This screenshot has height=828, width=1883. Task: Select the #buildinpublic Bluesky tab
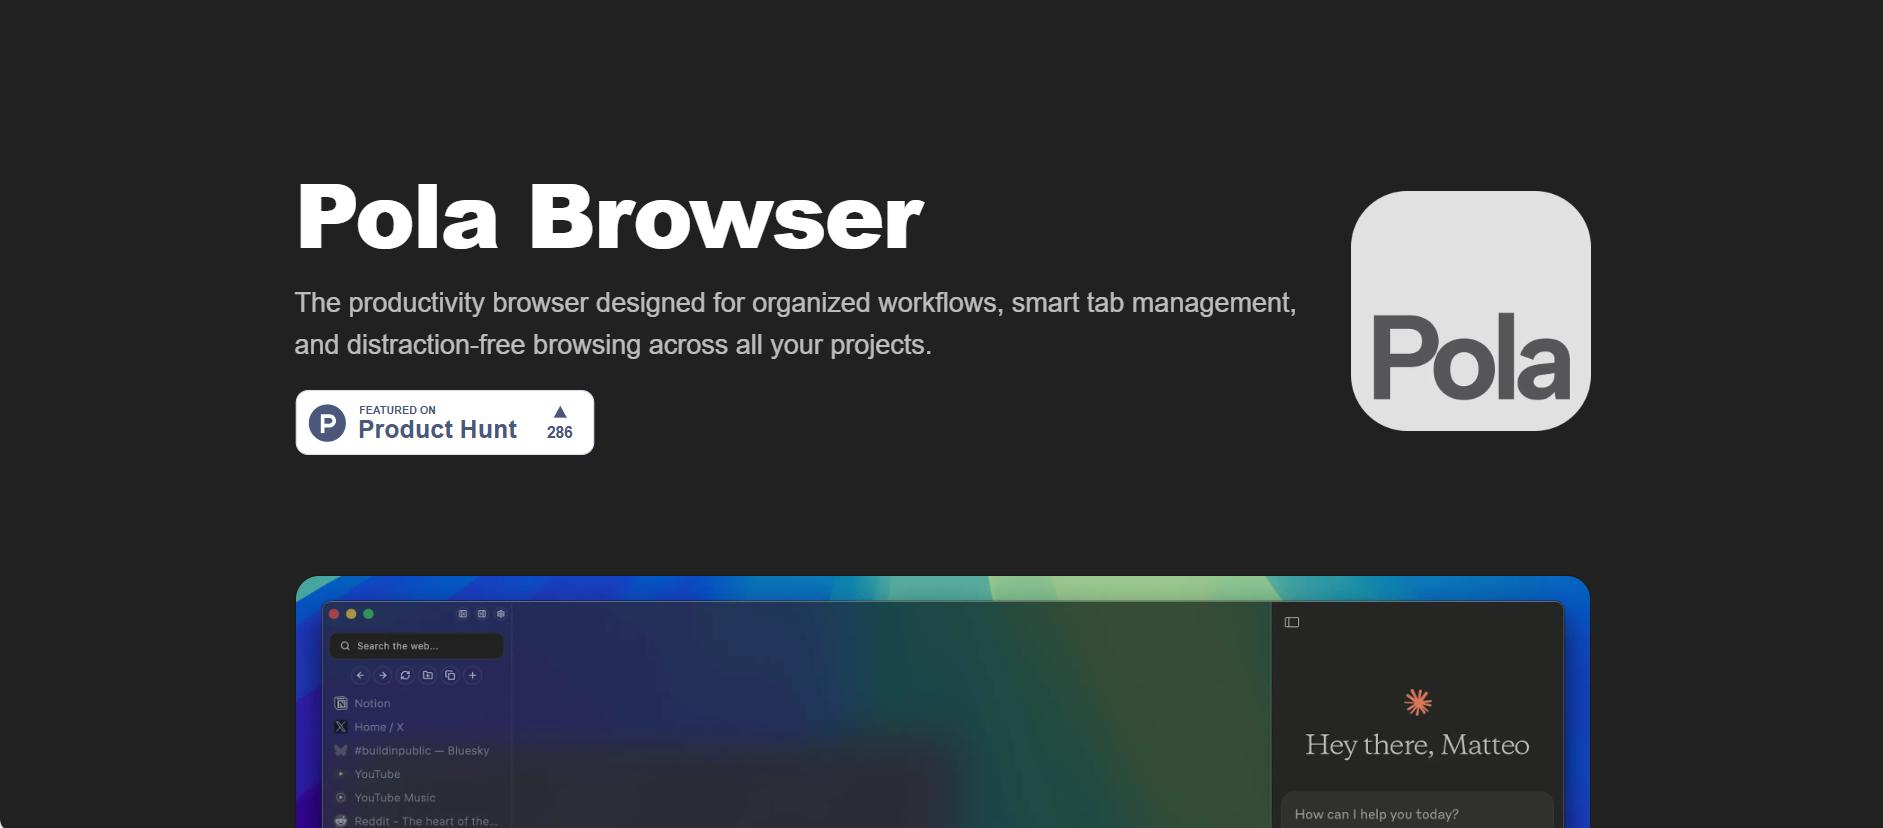421,750
